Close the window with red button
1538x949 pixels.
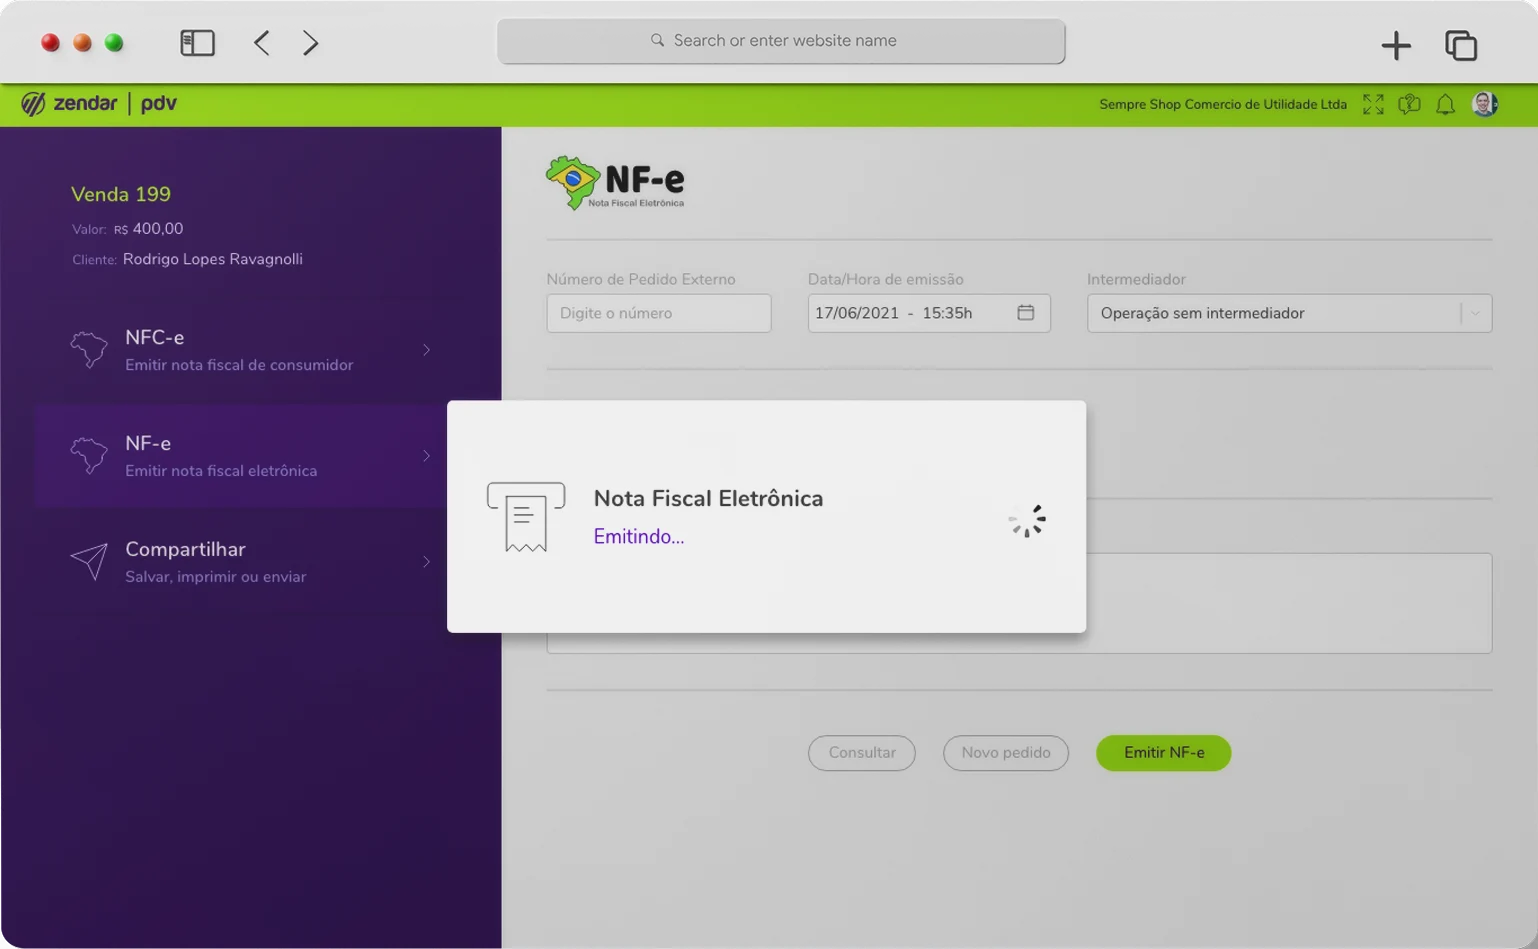[x=50, y=42]
